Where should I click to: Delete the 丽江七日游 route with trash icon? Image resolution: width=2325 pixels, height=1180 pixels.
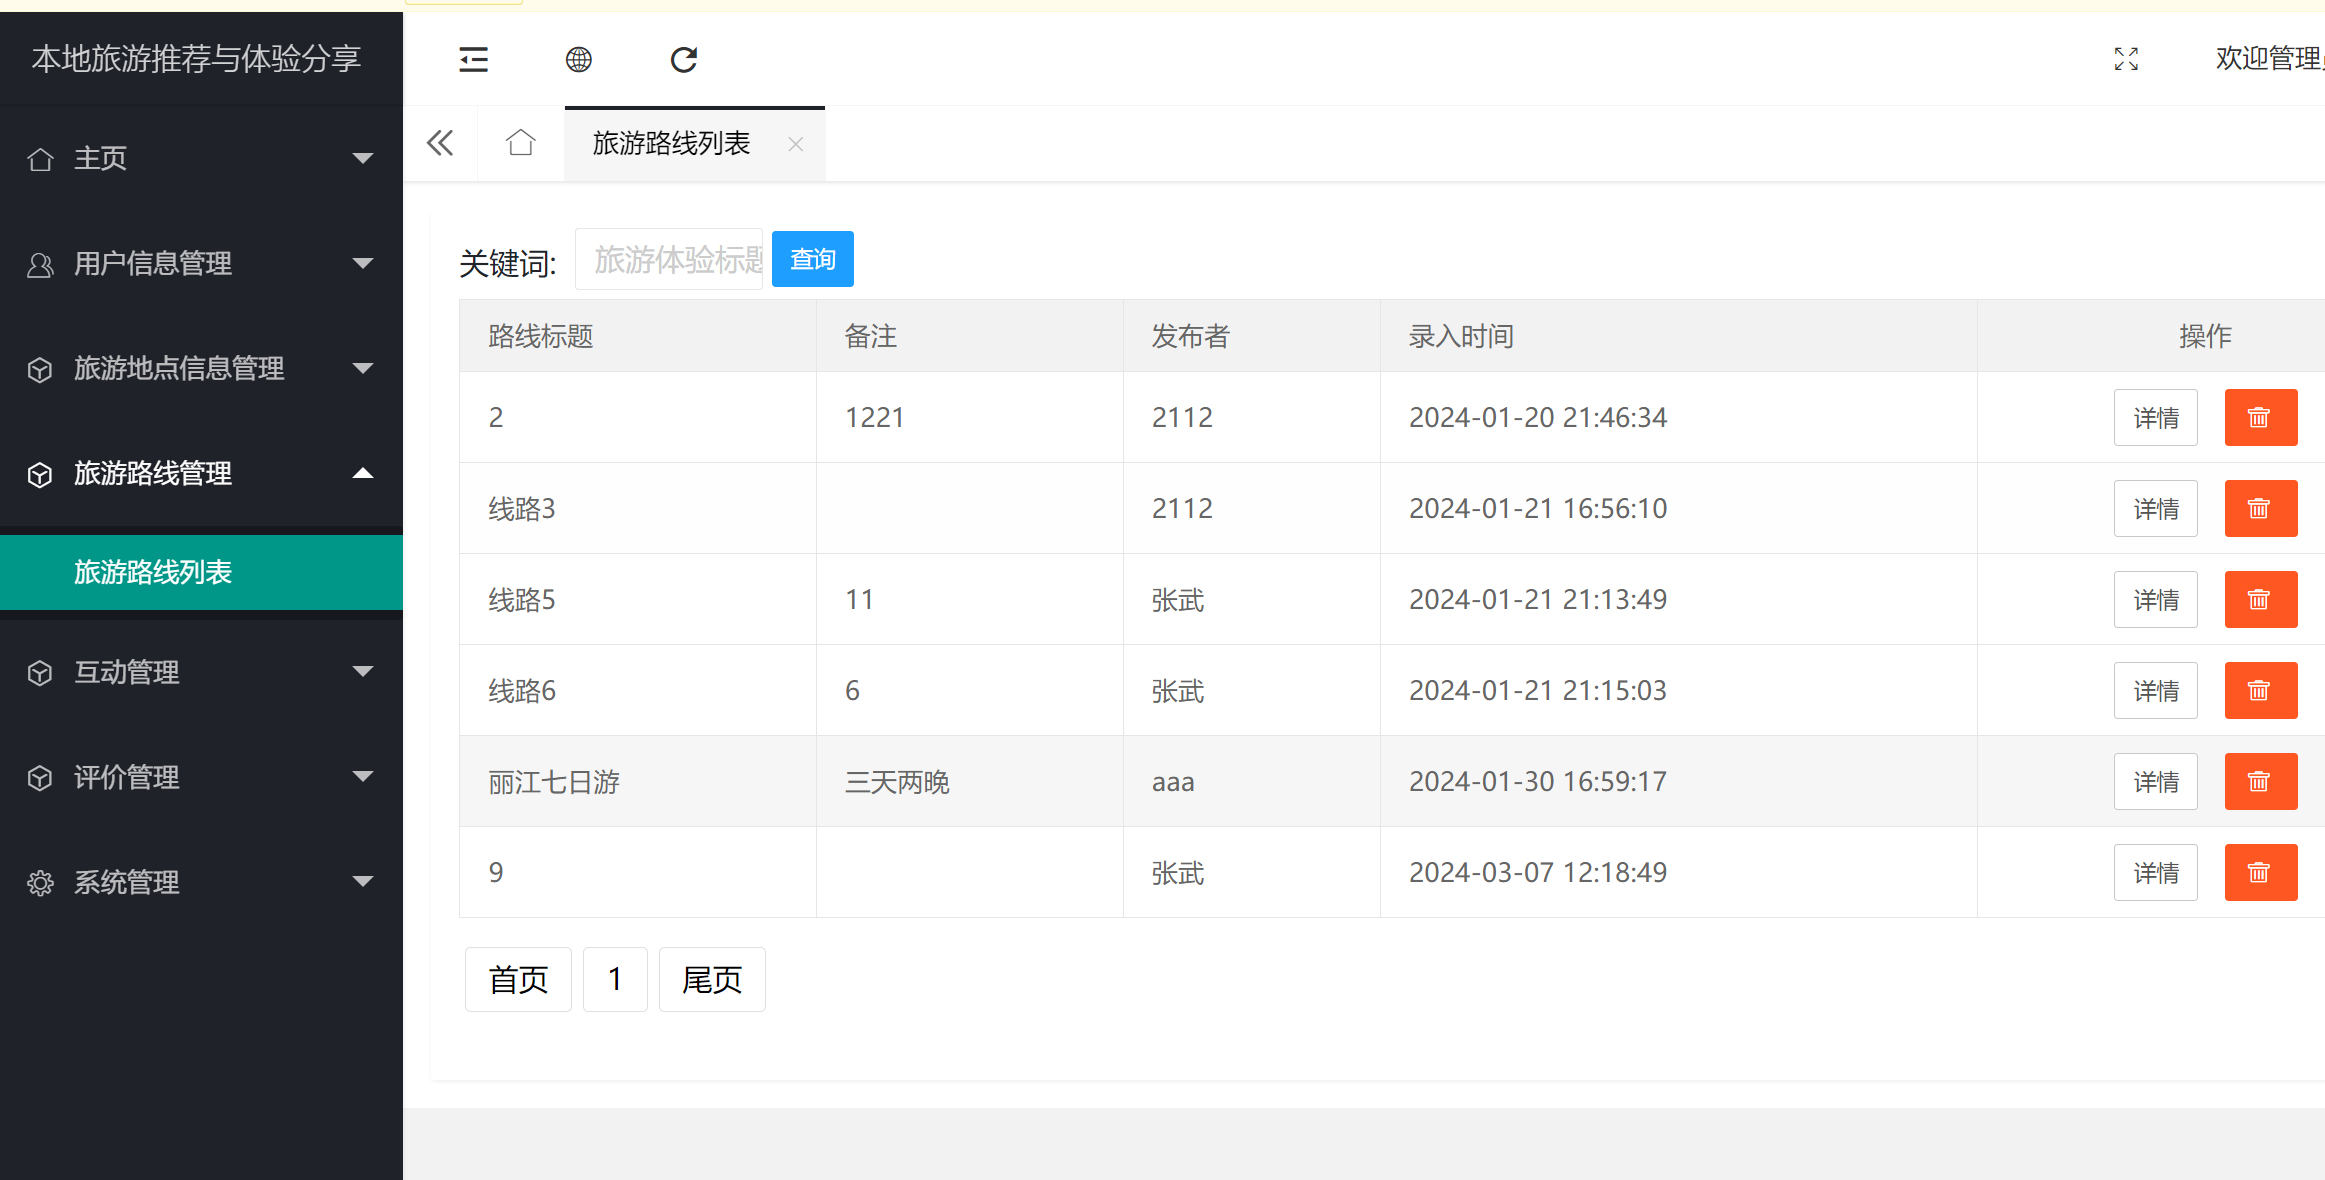tap(2260, 782)
